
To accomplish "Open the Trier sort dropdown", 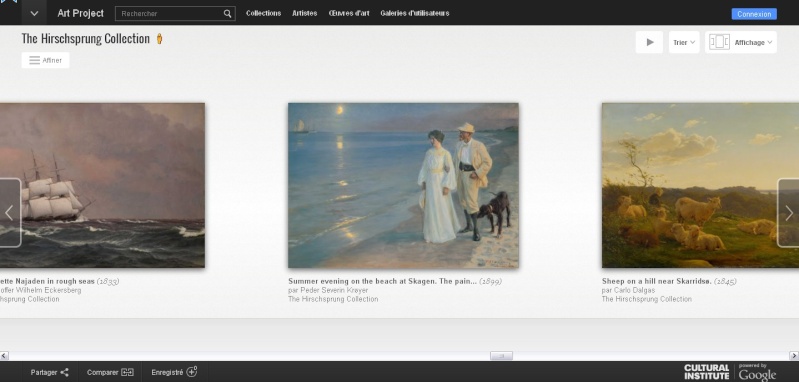I will coord(684,42).
